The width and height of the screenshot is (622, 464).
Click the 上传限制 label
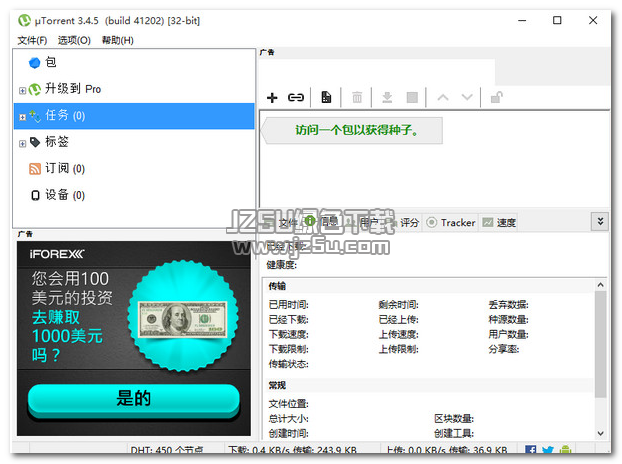coord(398,349)
